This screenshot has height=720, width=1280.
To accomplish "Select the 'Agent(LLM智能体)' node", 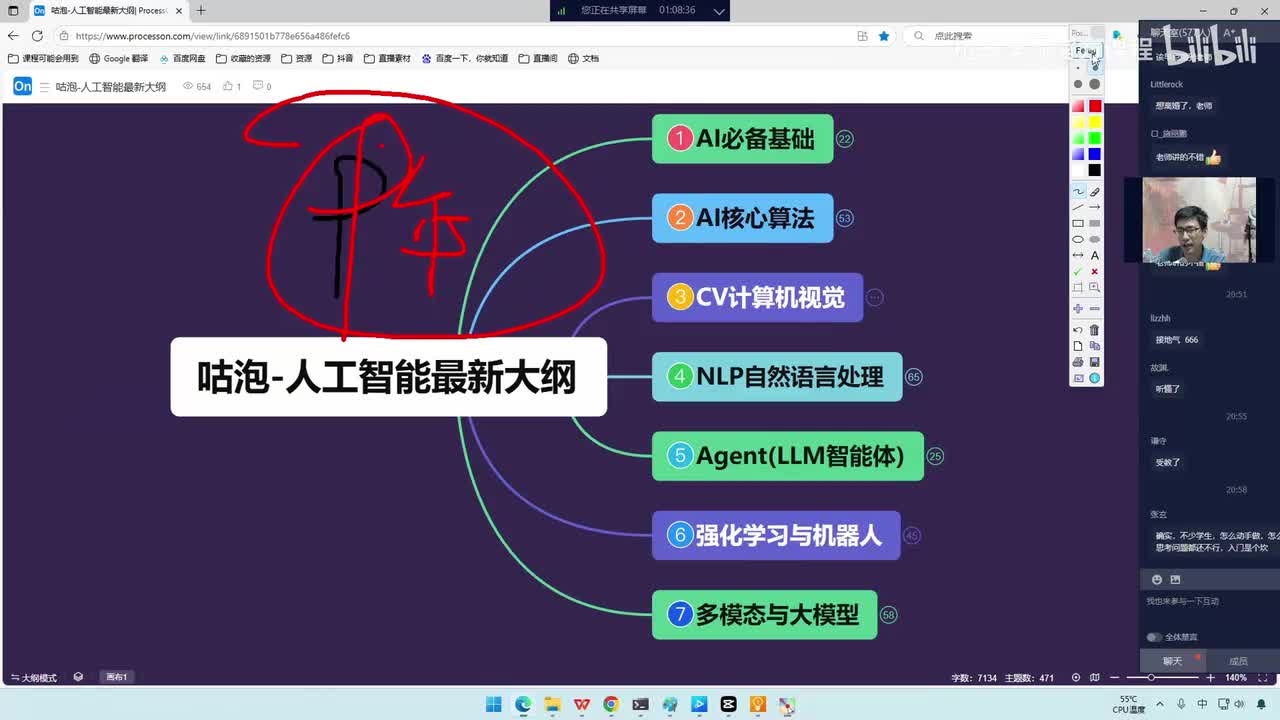I will 788,456.
